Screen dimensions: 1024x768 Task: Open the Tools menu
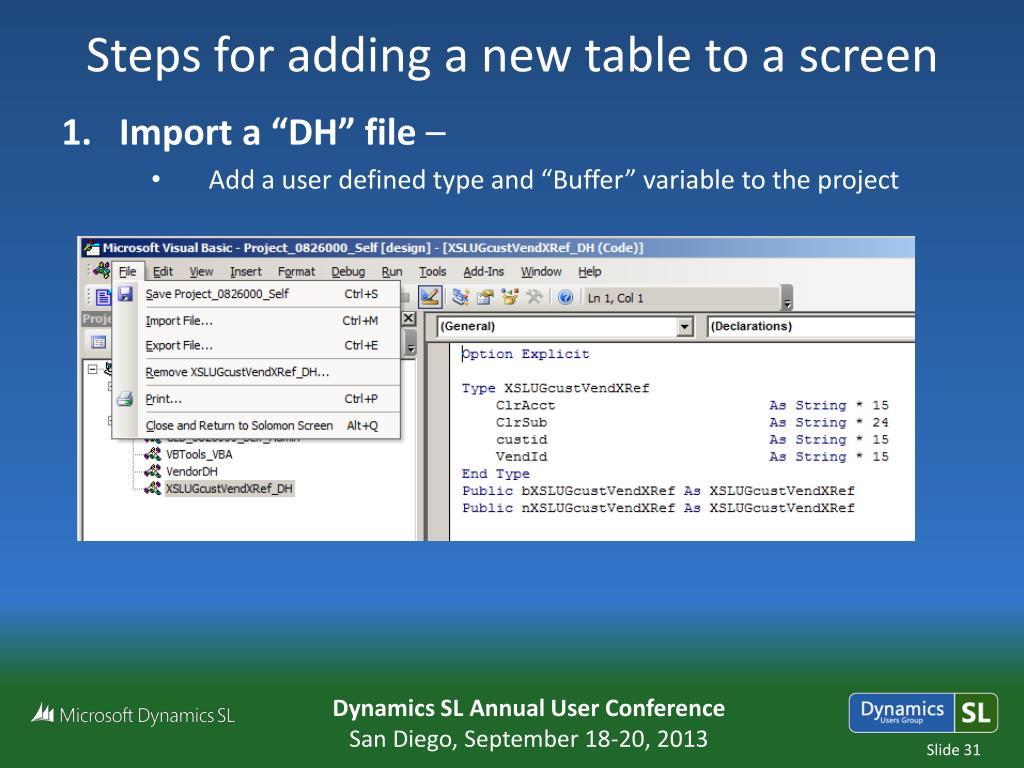pos(432,272)
